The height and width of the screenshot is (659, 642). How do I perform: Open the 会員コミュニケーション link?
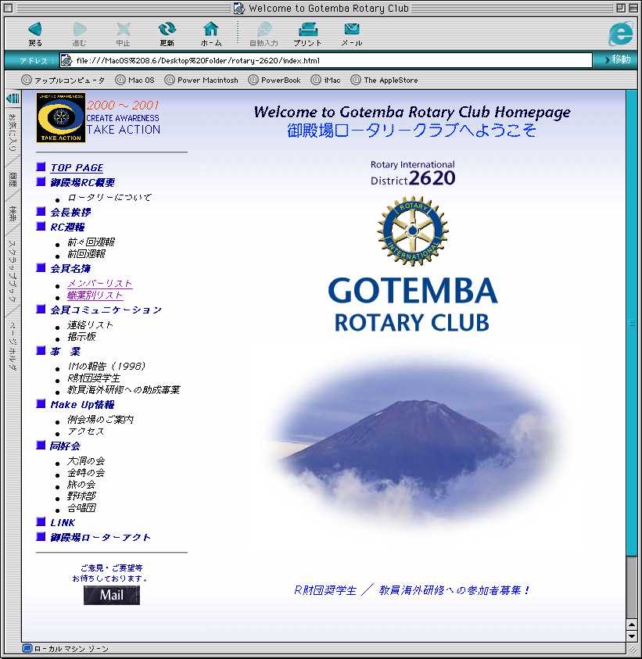[x=106, y=310]
